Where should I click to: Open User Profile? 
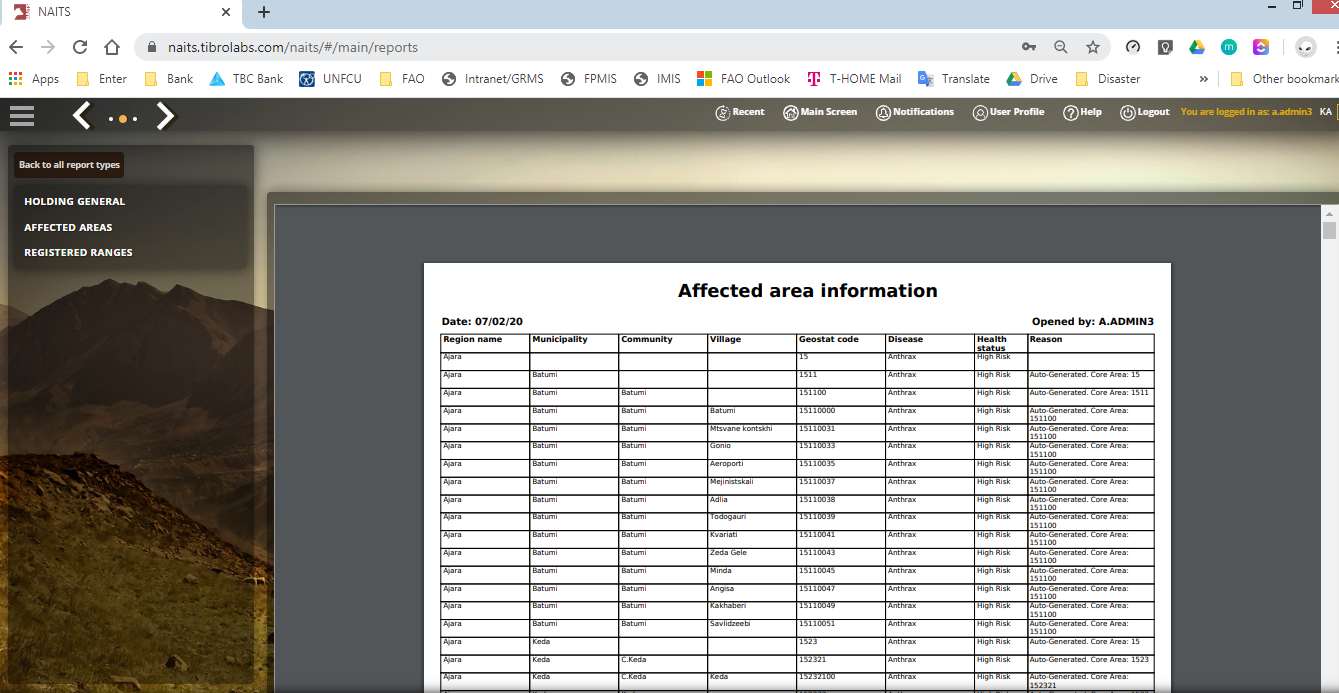click(1008, 112)
